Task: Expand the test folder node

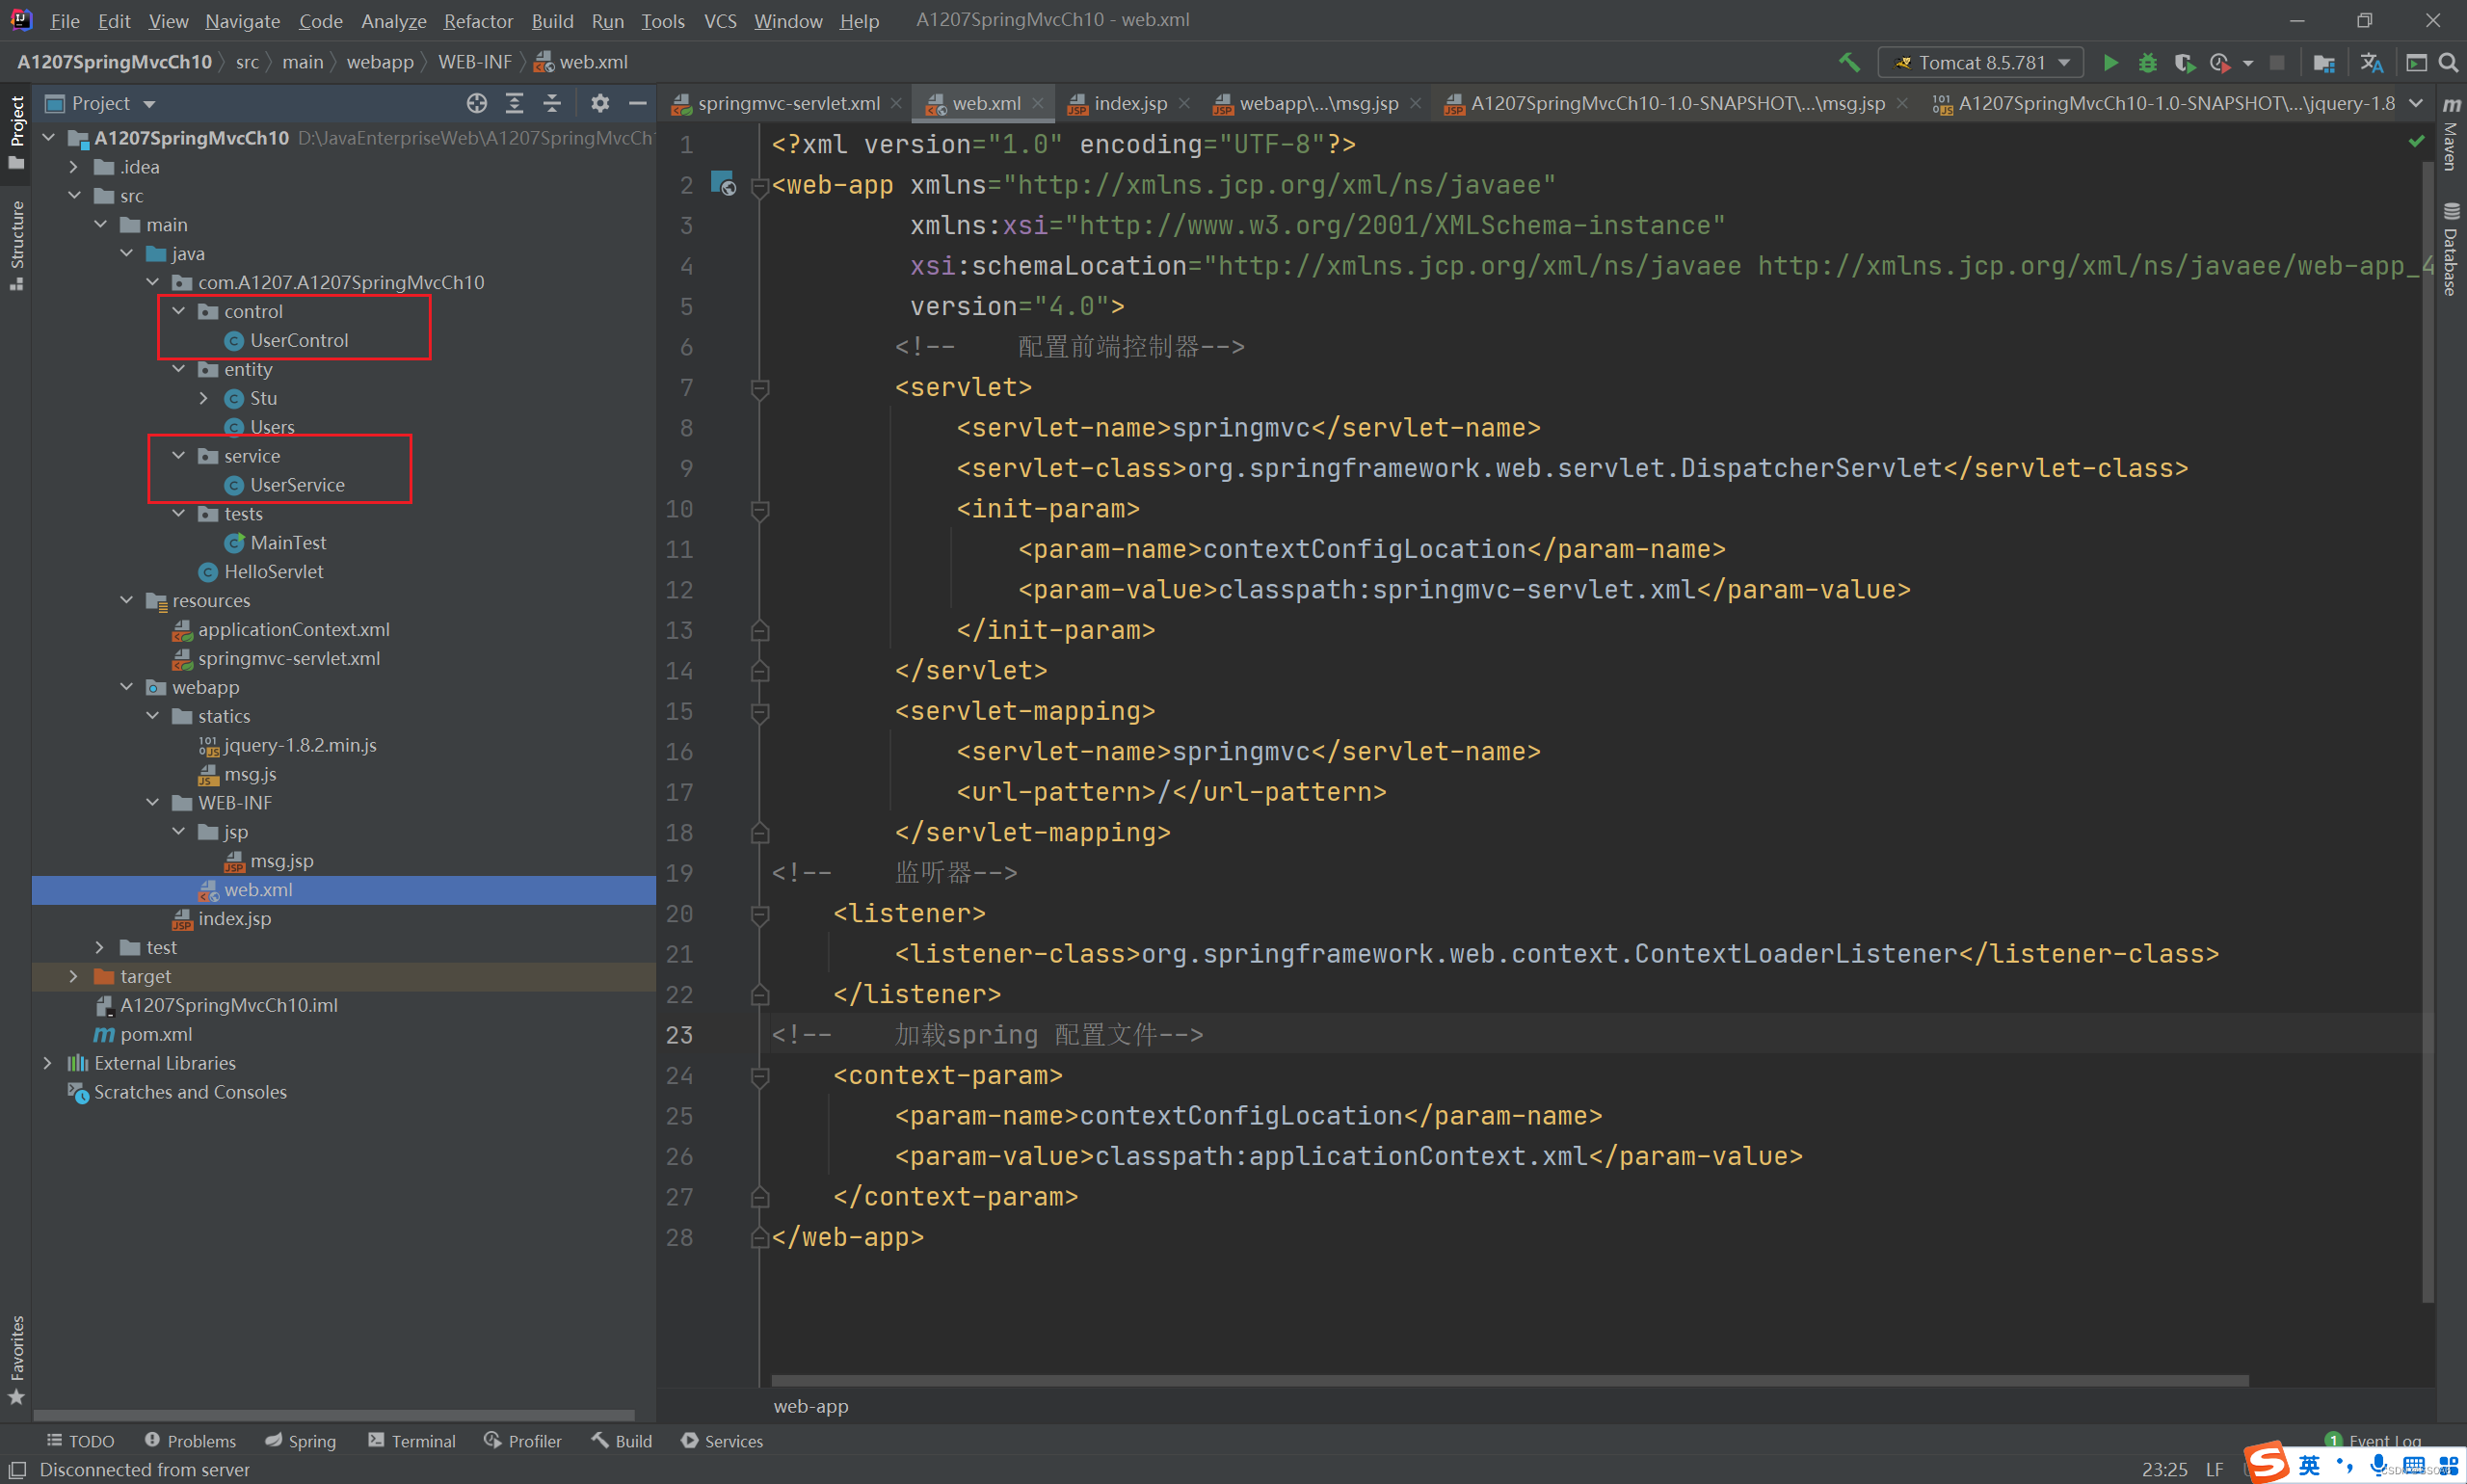Action: tap(100, 947)
